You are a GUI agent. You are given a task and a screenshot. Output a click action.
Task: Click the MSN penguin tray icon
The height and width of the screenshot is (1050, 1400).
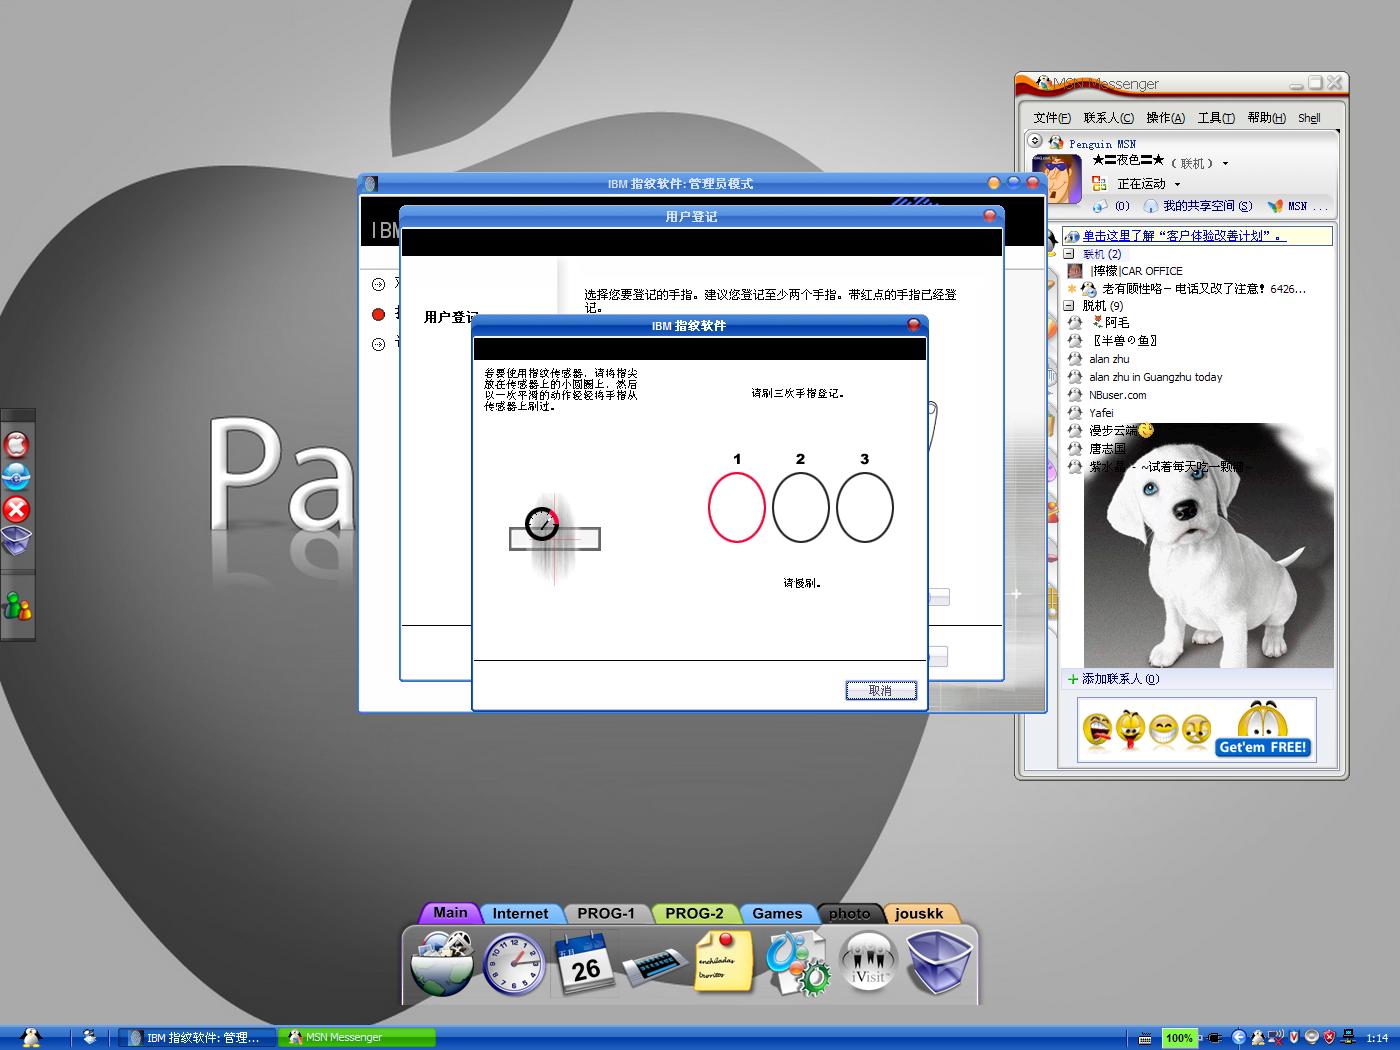(x=1258, y=1038)
